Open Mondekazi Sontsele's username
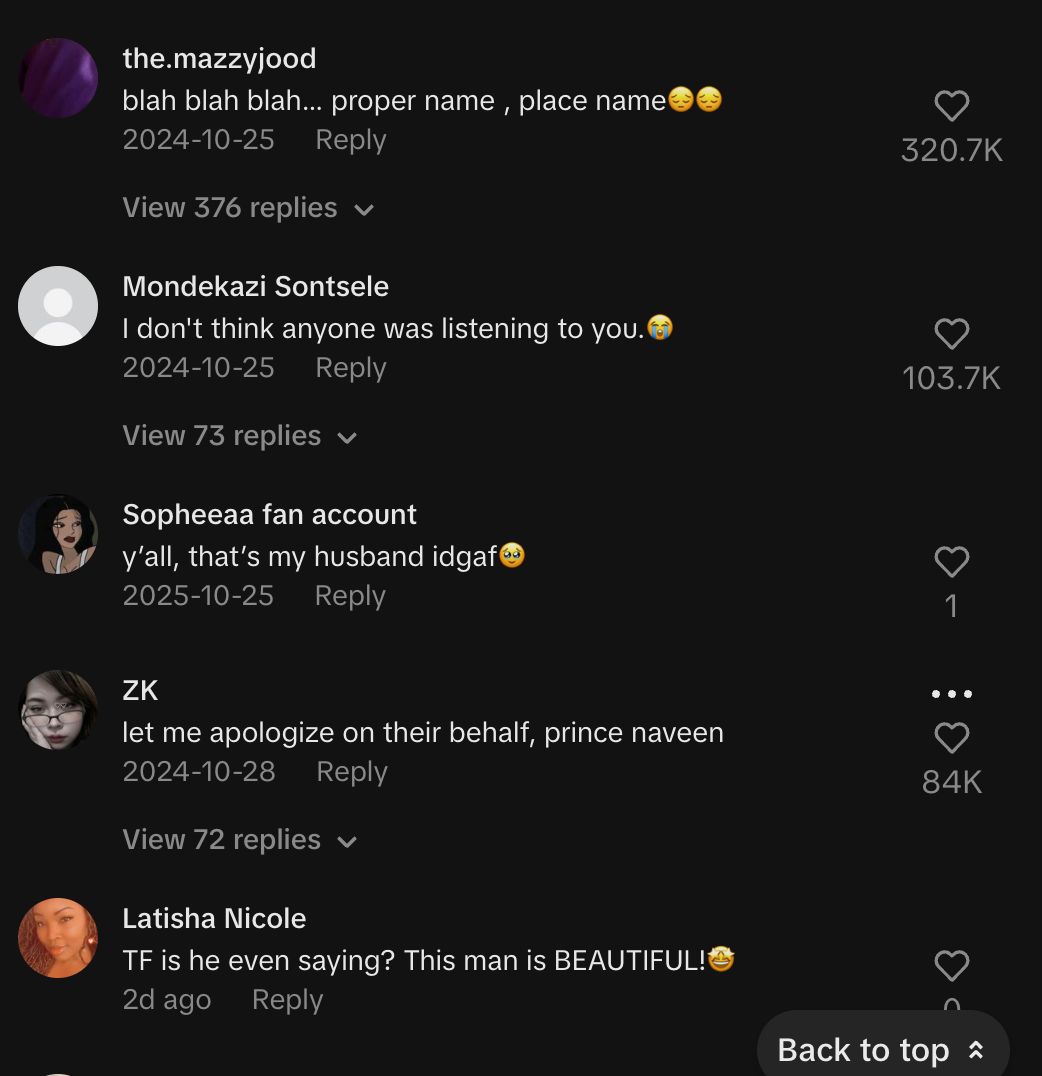 (x=255, y=286)
